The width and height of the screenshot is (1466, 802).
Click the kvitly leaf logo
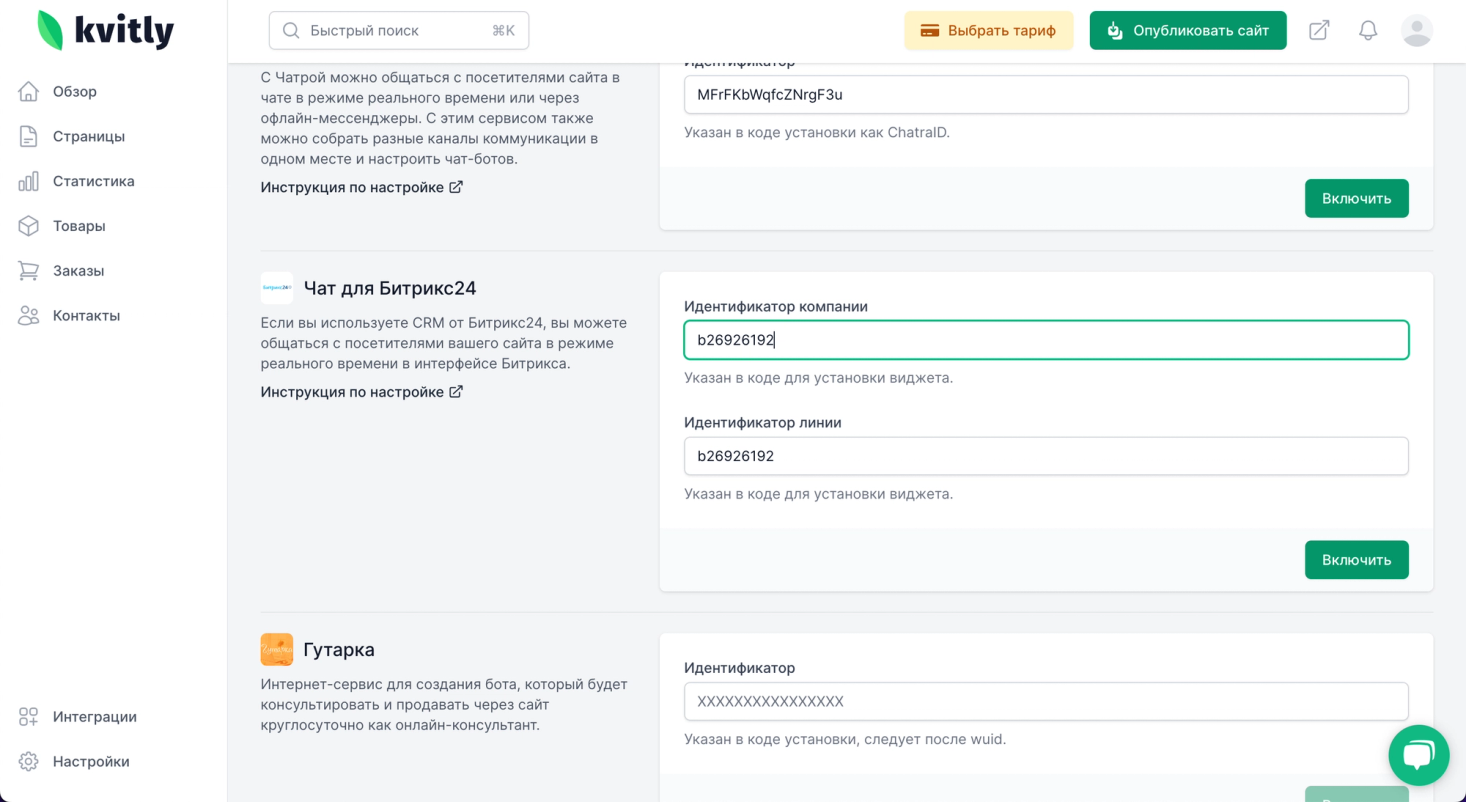[50, 30]
